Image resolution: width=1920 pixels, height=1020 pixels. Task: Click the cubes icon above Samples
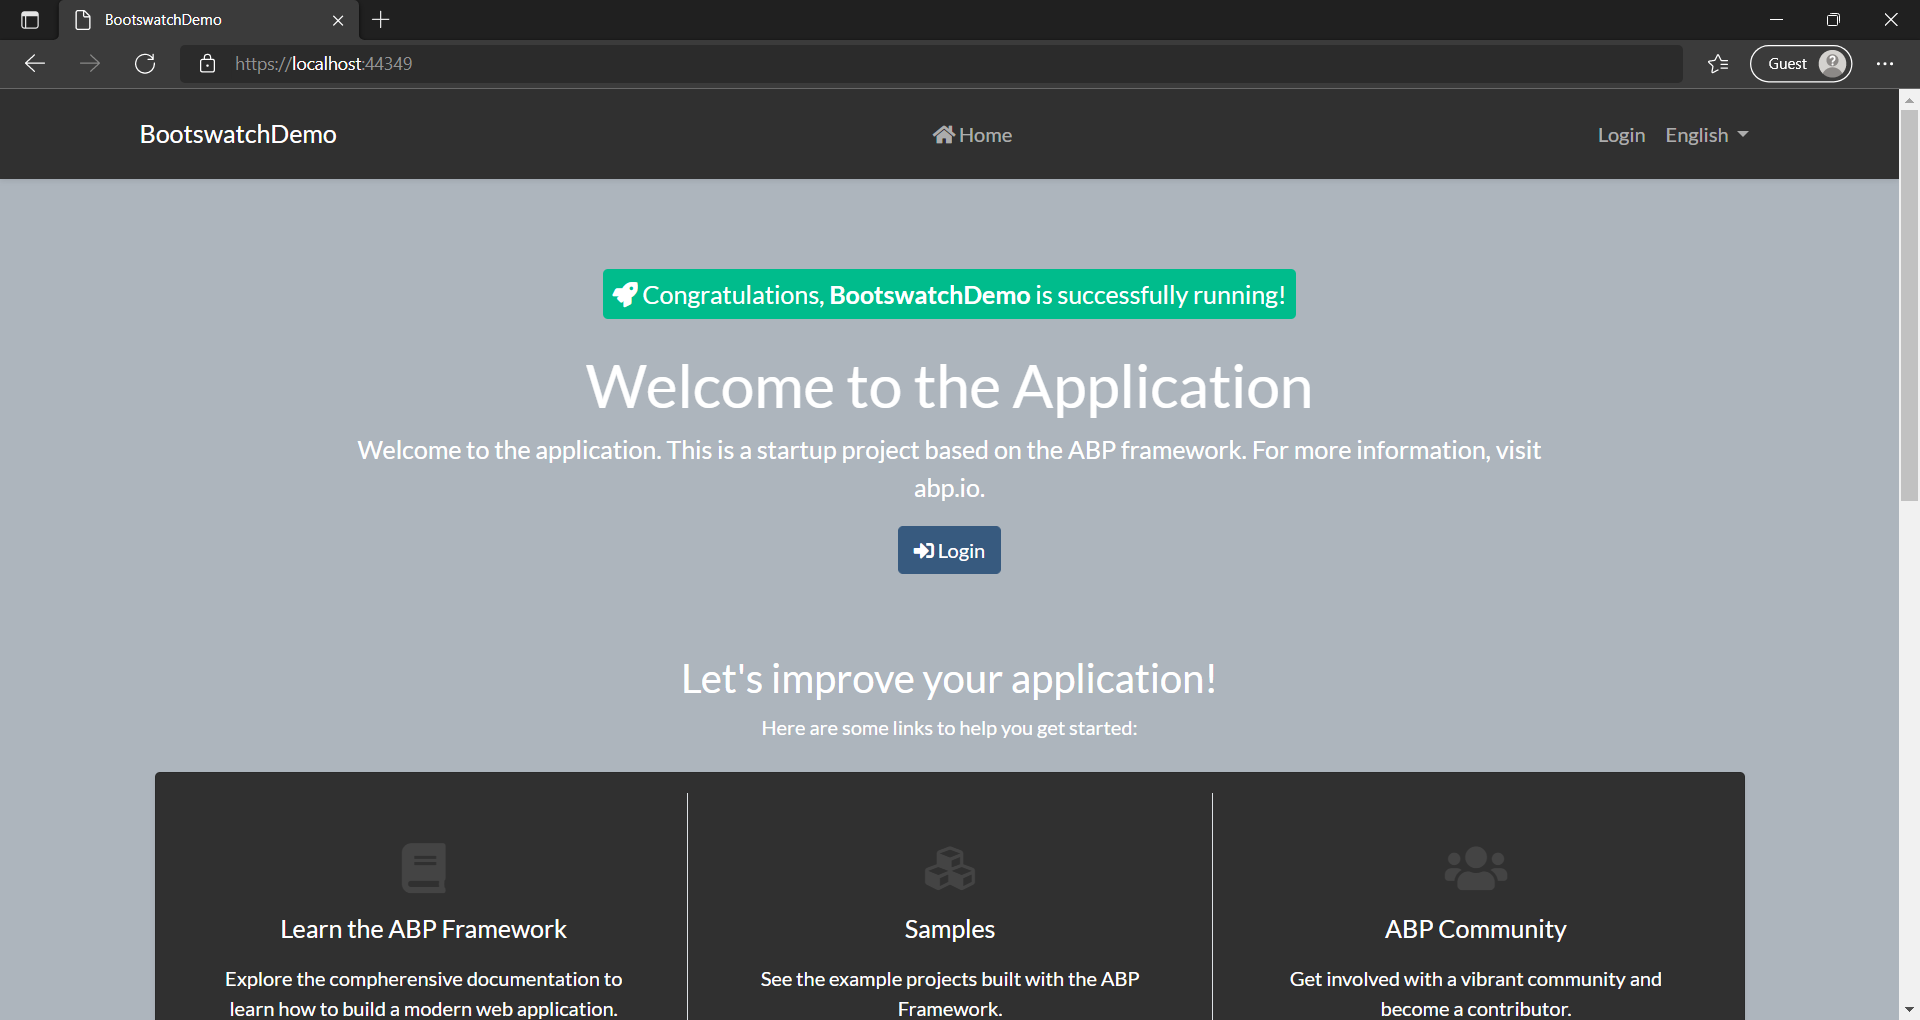pos(950,868)
